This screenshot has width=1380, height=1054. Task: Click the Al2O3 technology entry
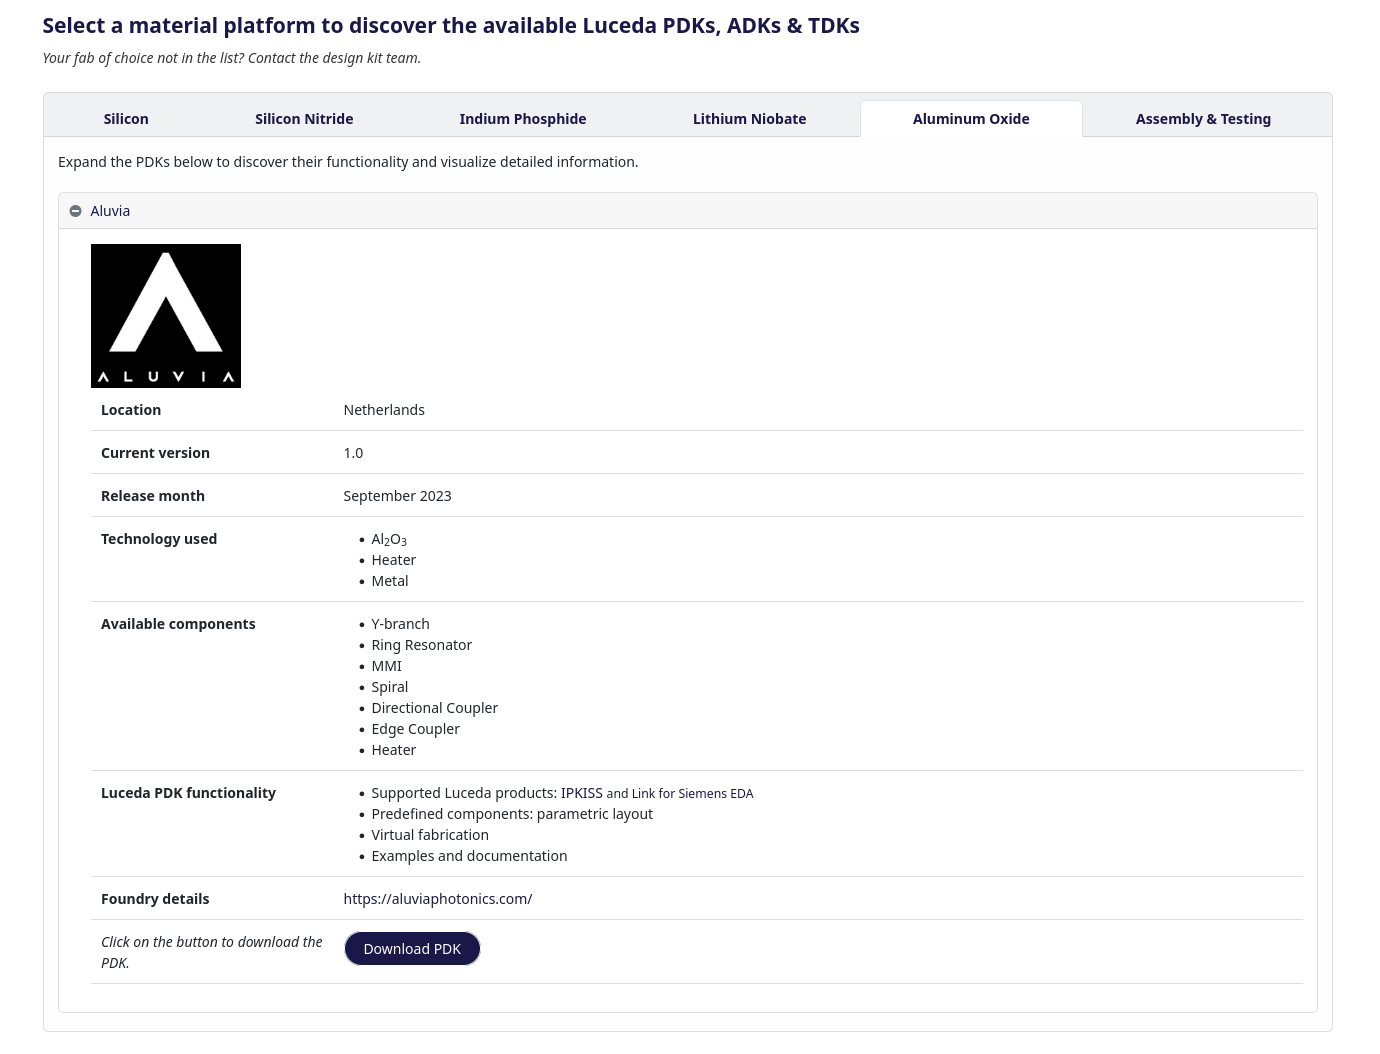[x=388, y=540]
